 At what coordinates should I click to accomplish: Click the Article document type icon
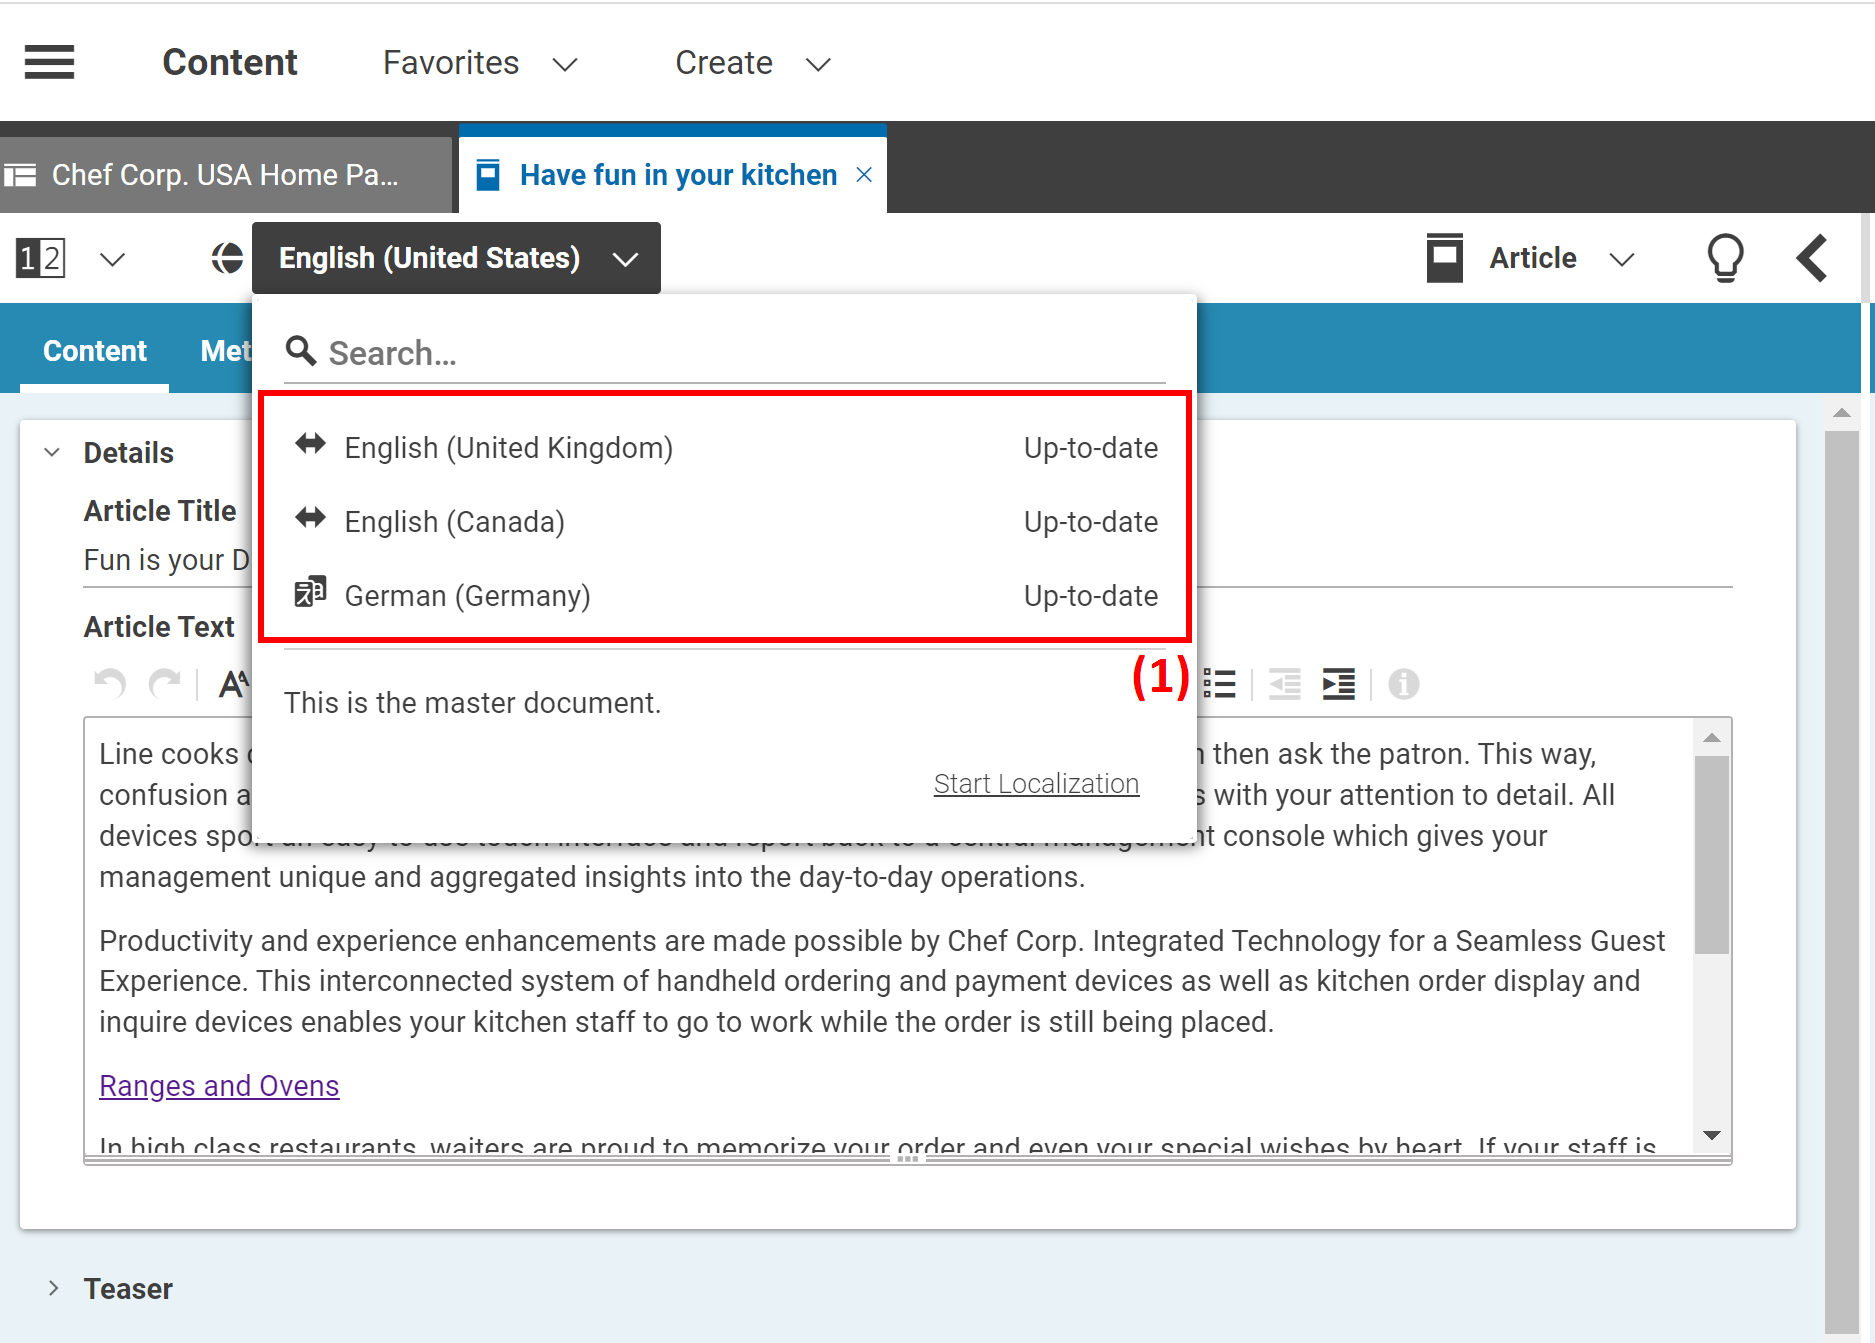[x=1444, y=258]
